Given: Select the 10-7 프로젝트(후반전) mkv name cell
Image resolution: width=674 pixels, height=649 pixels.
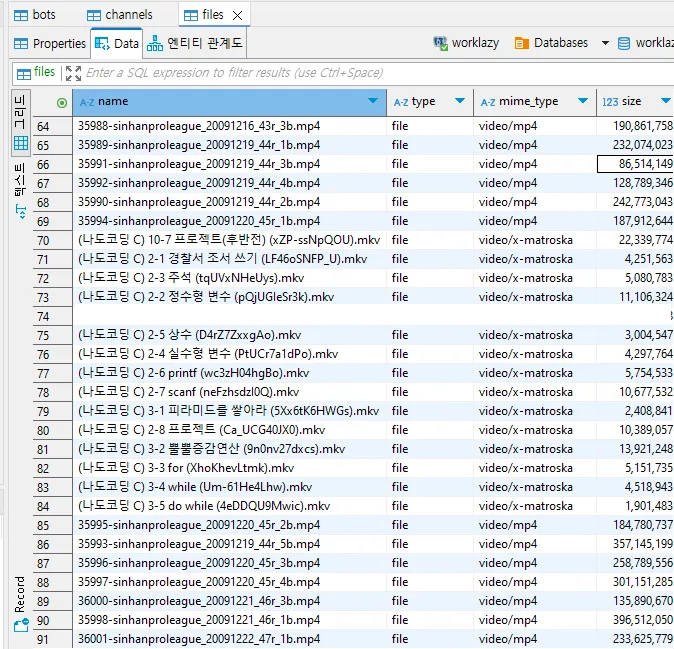Looking at the screenshot, I should tap(230, 240).
